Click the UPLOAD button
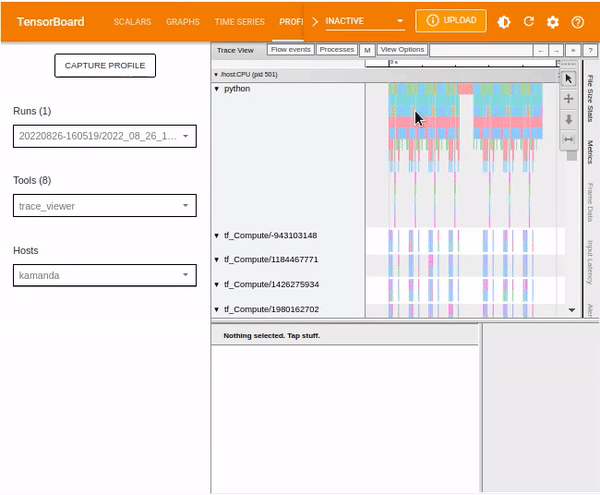The image size is (600, 495). coord(451,20)
